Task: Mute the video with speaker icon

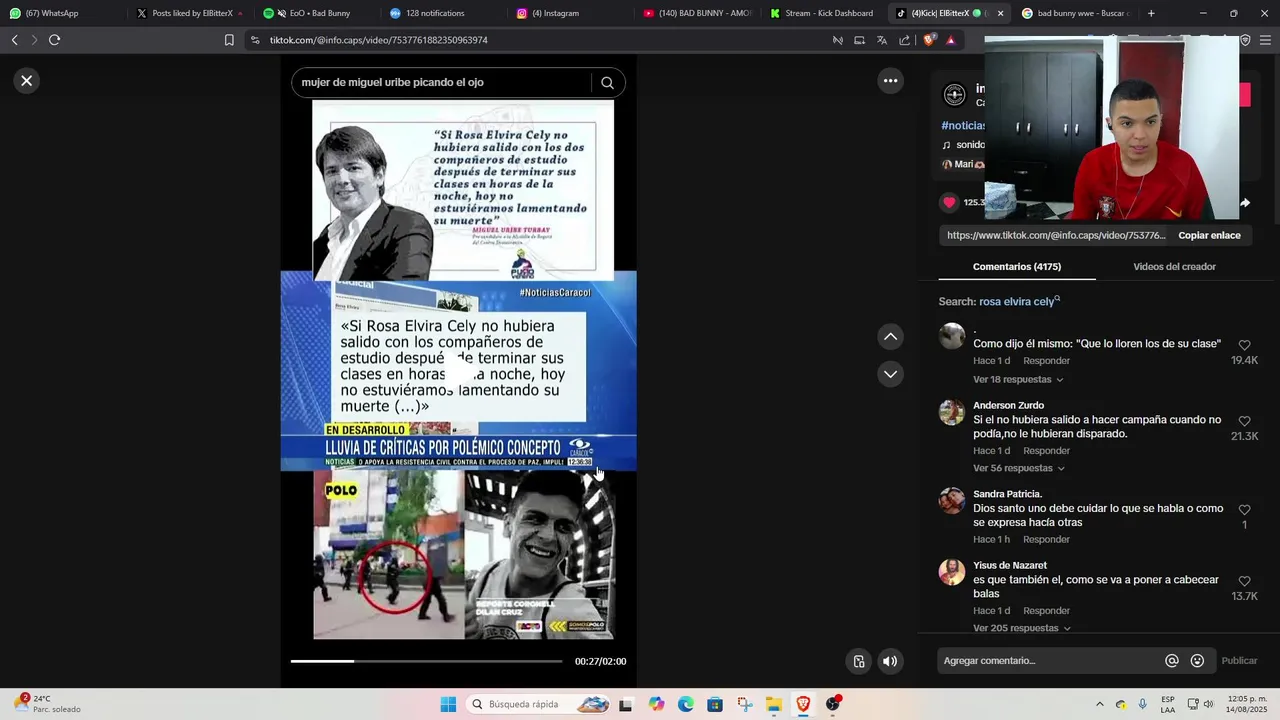Action: (x=890, y=661)
